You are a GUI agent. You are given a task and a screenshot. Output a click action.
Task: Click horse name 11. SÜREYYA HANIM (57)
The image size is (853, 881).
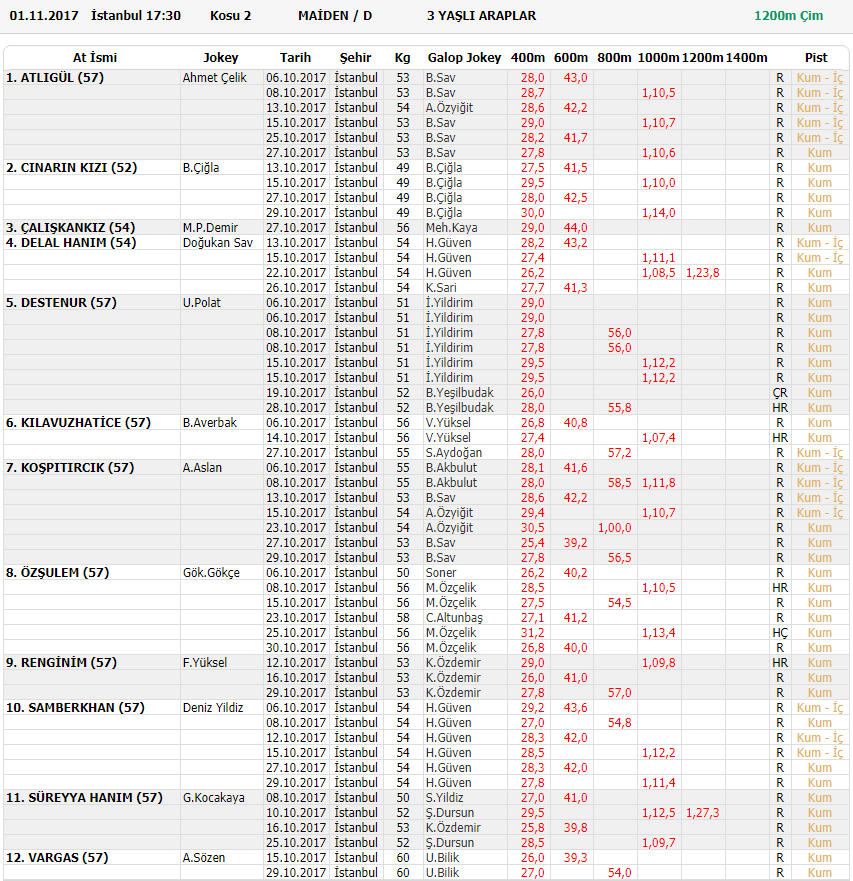point(84,797)
